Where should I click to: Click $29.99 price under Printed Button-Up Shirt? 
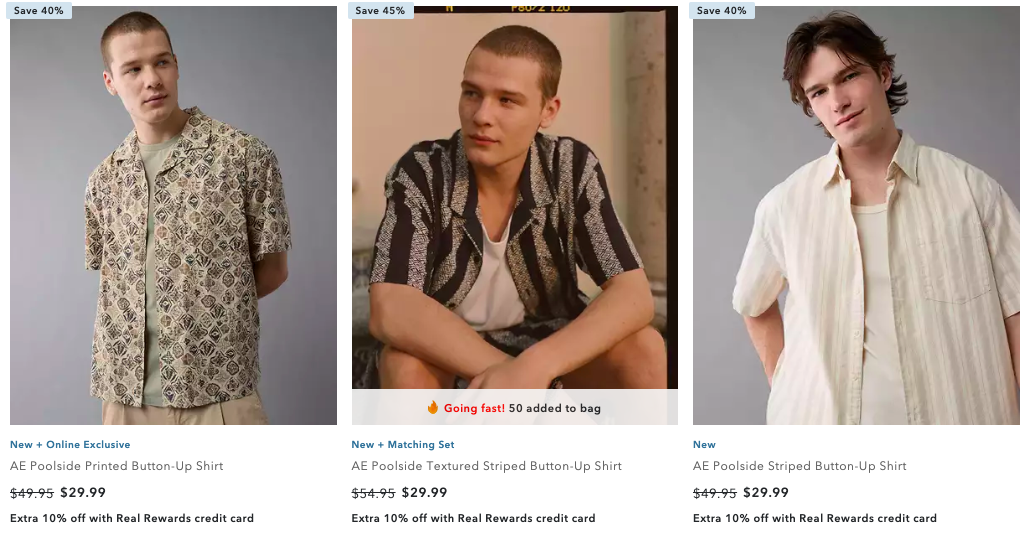pos(83,493)
